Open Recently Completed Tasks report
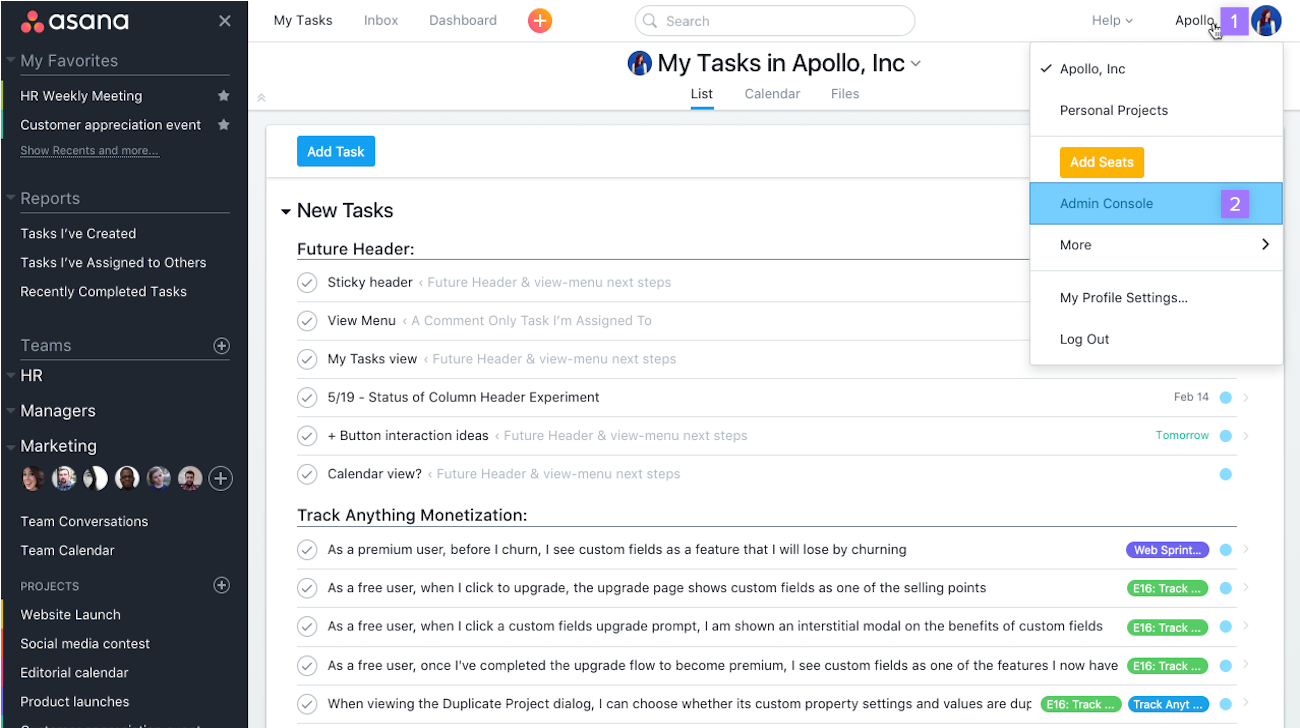 tap(104, 292)
